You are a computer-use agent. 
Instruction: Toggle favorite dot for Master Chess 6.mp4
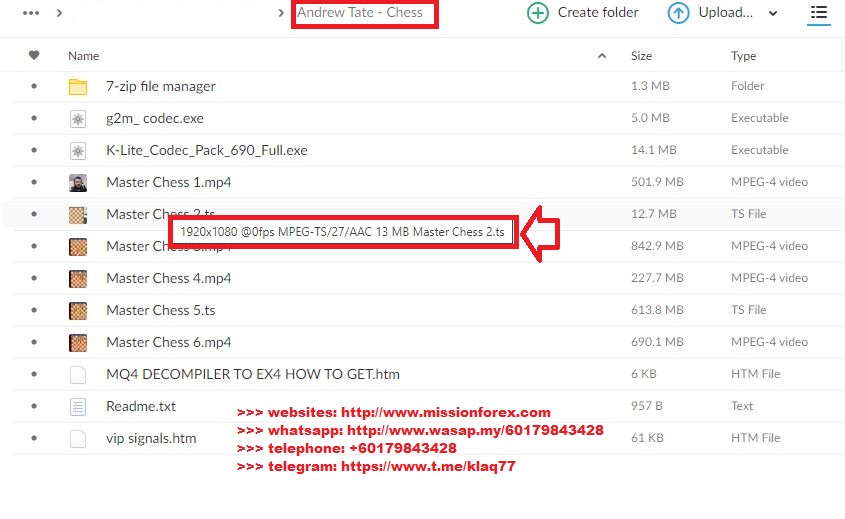point(34,342)
